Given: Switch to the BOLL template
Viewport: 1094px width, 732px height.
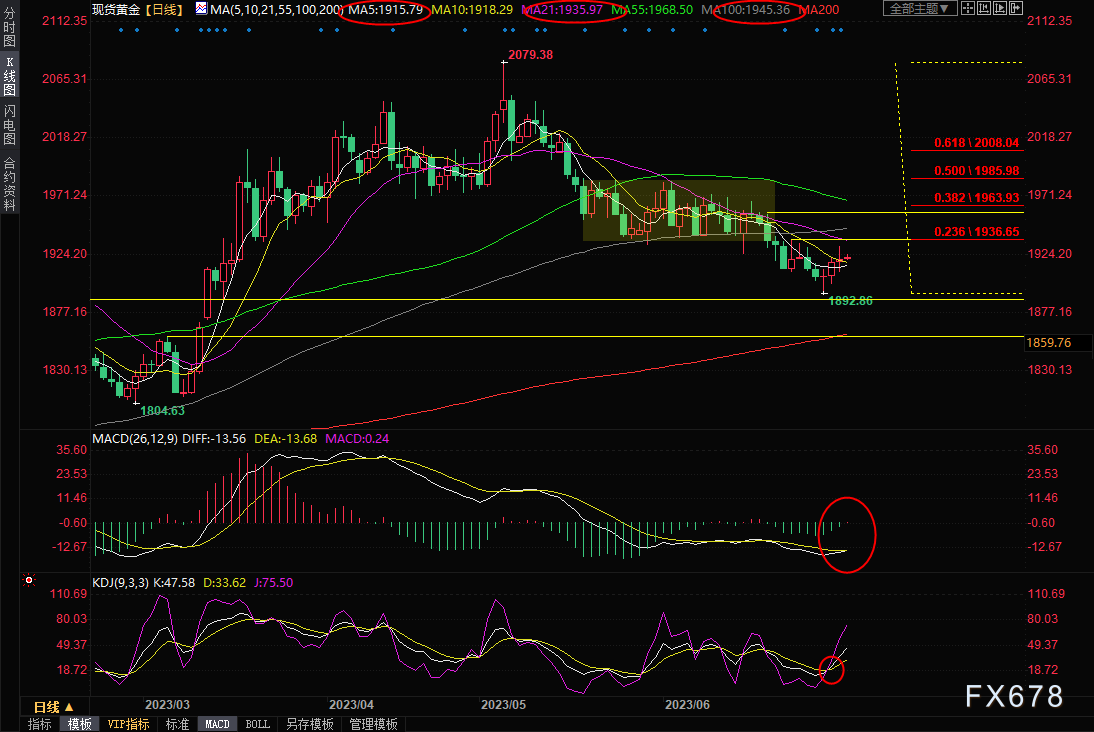Looking at the screenshot, I should coord(257,724).
